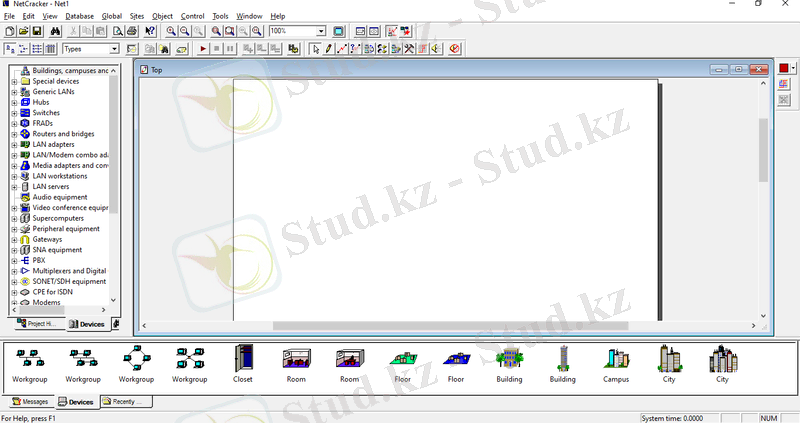Open the Window menu
Image resolution: width=800 pixels, height=423 pixels.
coord(249,16)
